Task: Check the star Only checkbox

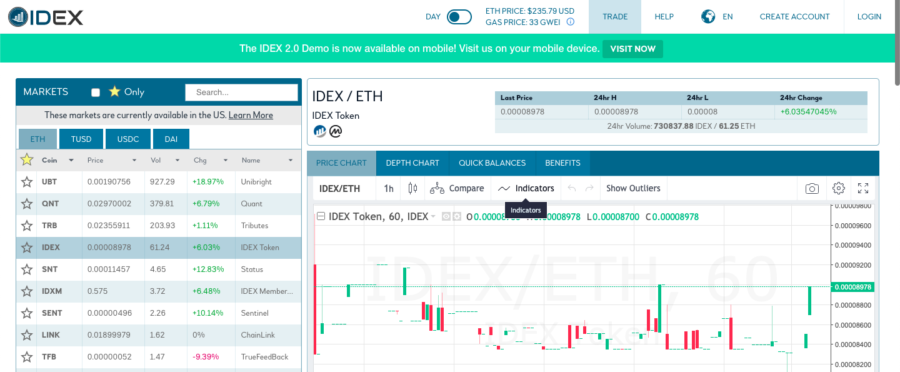Action: (x=96, y=92)
